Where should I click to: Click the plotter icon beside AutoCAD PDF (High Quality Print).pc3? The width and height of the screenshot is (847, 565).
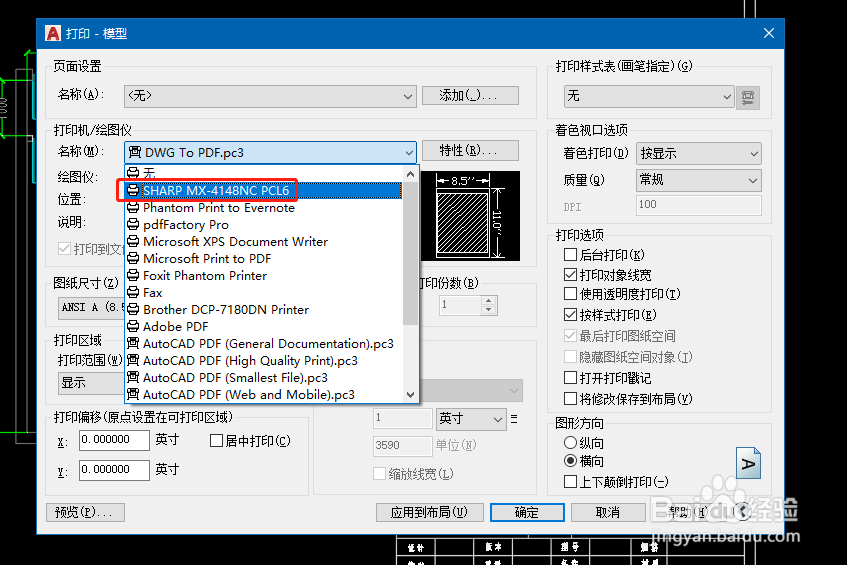[133, 361]
